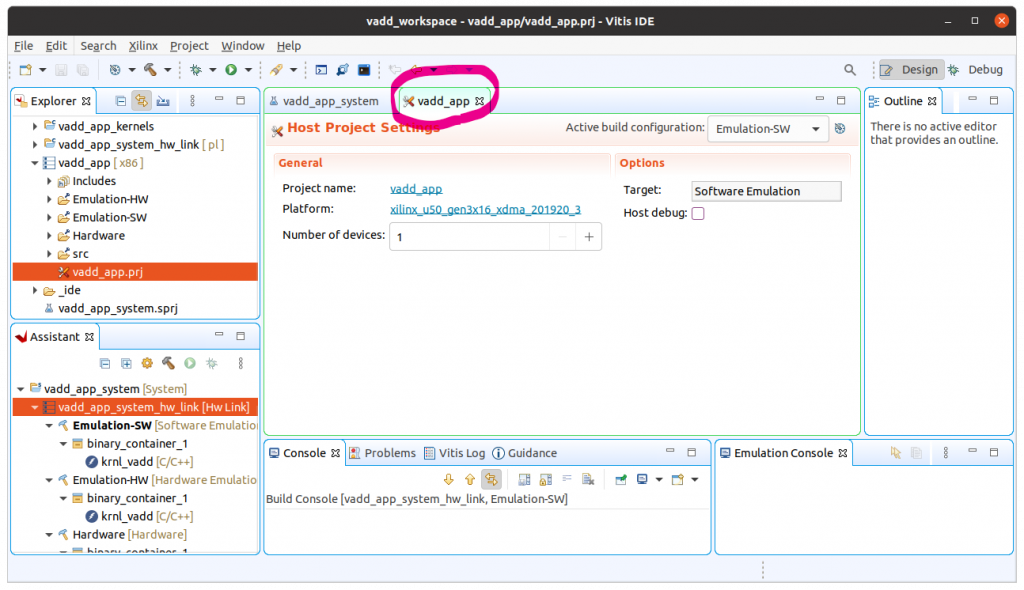
Task: Open Active build configuration dropdown
Action: [x=768, y=129]
